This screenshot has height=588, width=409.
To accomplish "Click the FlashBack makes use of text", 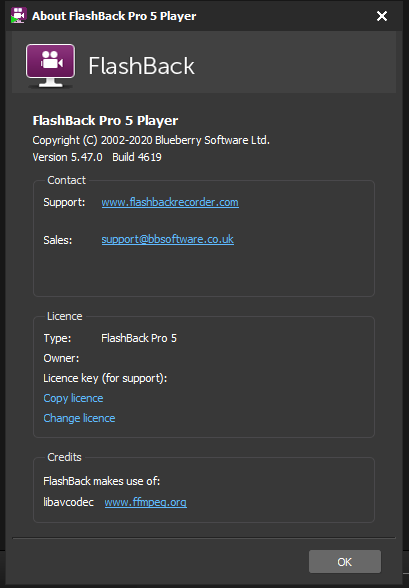I will pos(102,481).
